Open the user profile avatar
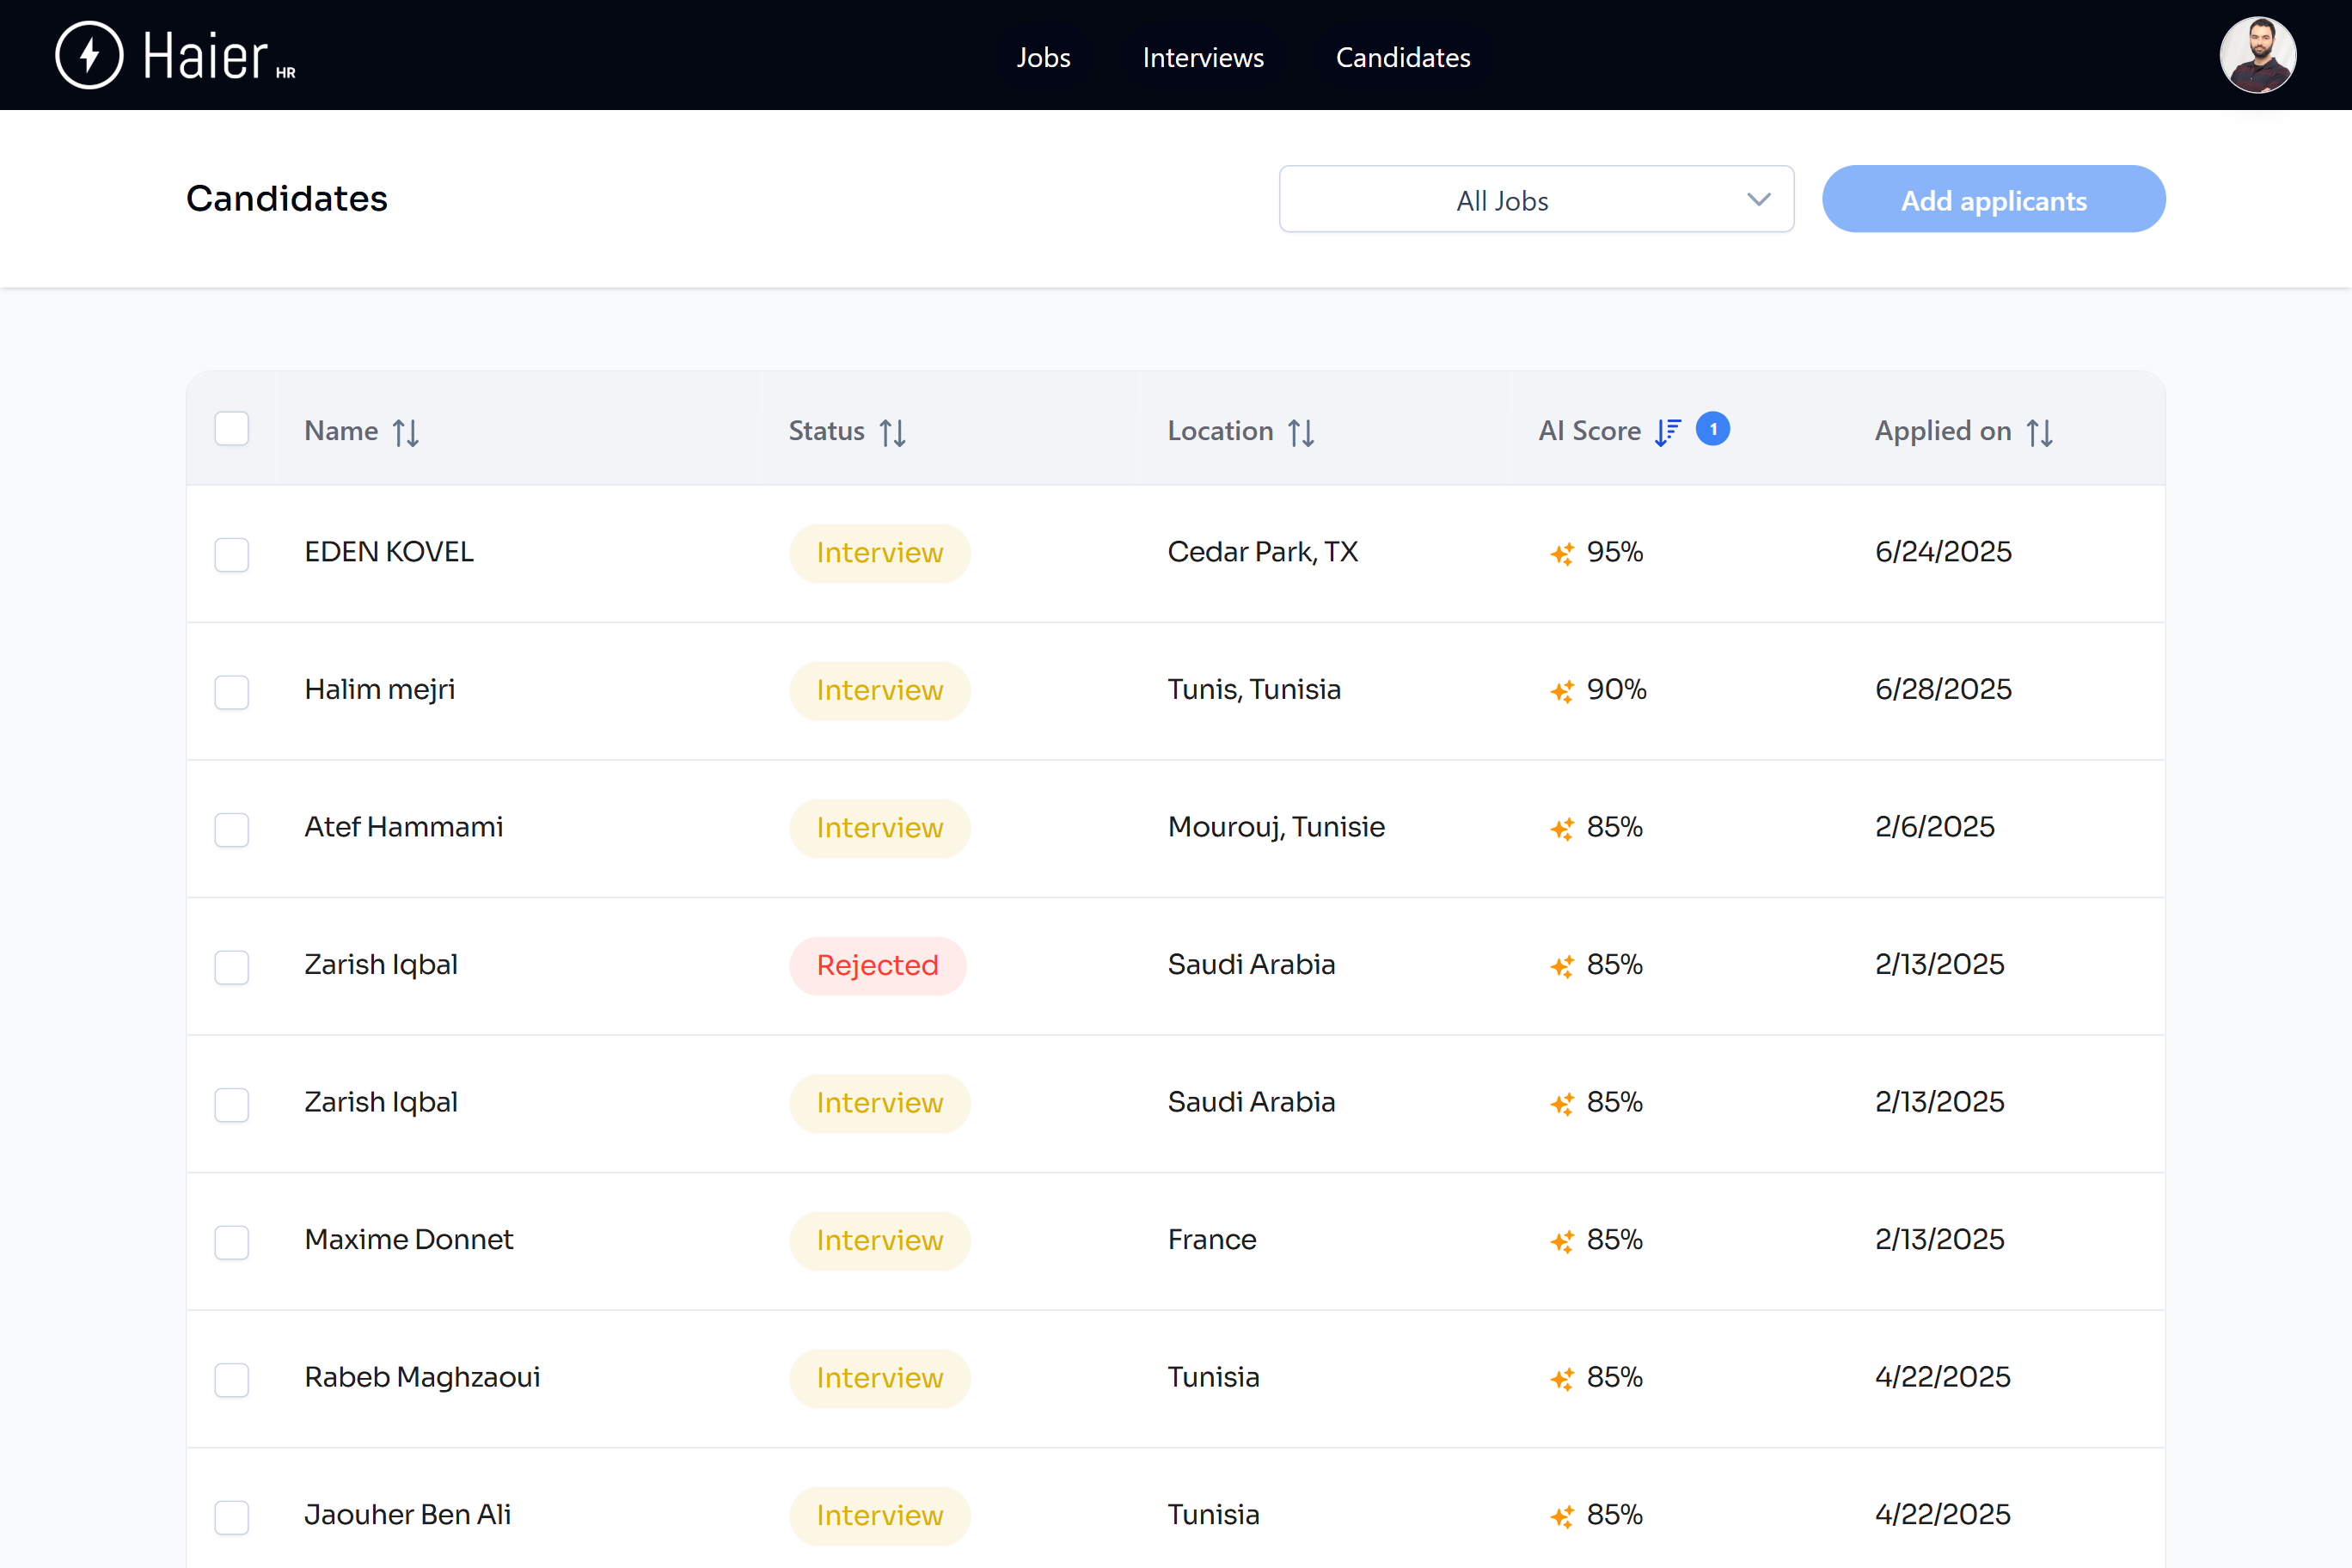The height and width of the screenshot is (1568, 2352). coord(2257,55)
